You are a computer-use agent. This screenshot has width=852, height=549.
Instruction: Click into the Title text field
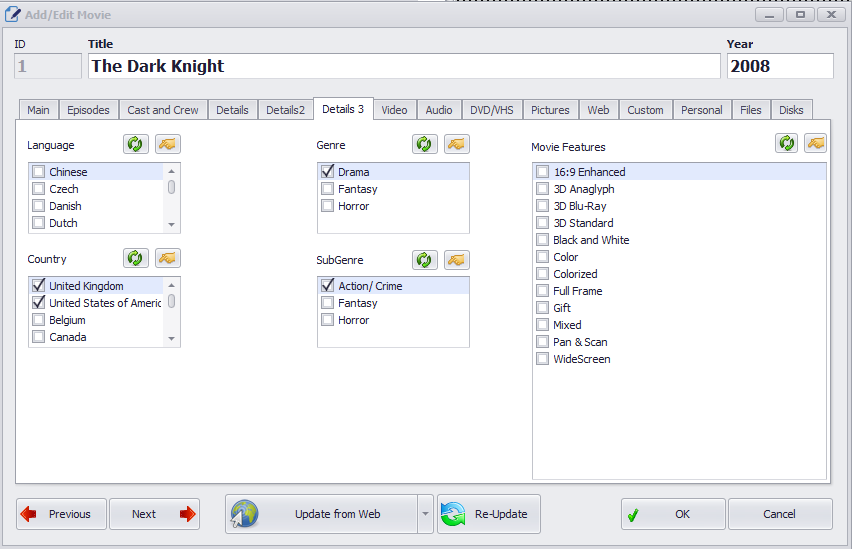tap(403, 66)
